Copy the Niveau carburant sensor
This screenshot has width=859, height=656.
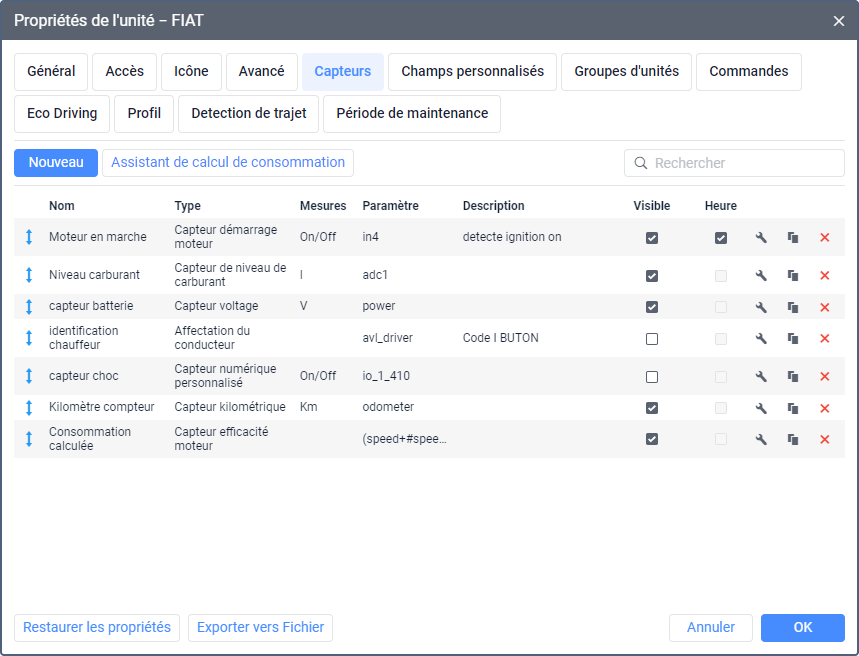793,276
